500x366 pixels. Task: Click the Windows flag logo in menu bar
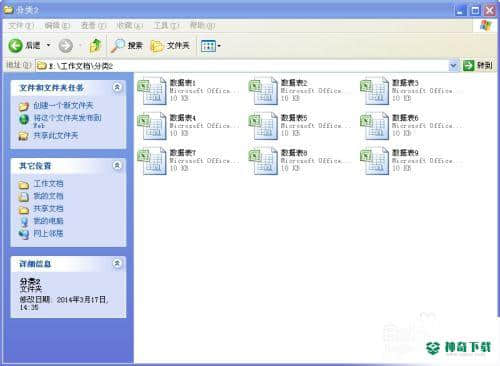(x=486, y=26)
